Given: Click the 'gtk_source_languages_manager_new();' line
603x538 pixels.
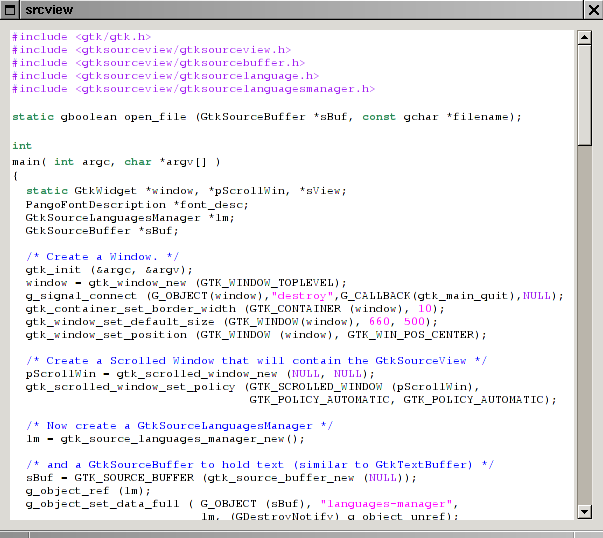Looking at the screenshot, I should coord(165,439).
